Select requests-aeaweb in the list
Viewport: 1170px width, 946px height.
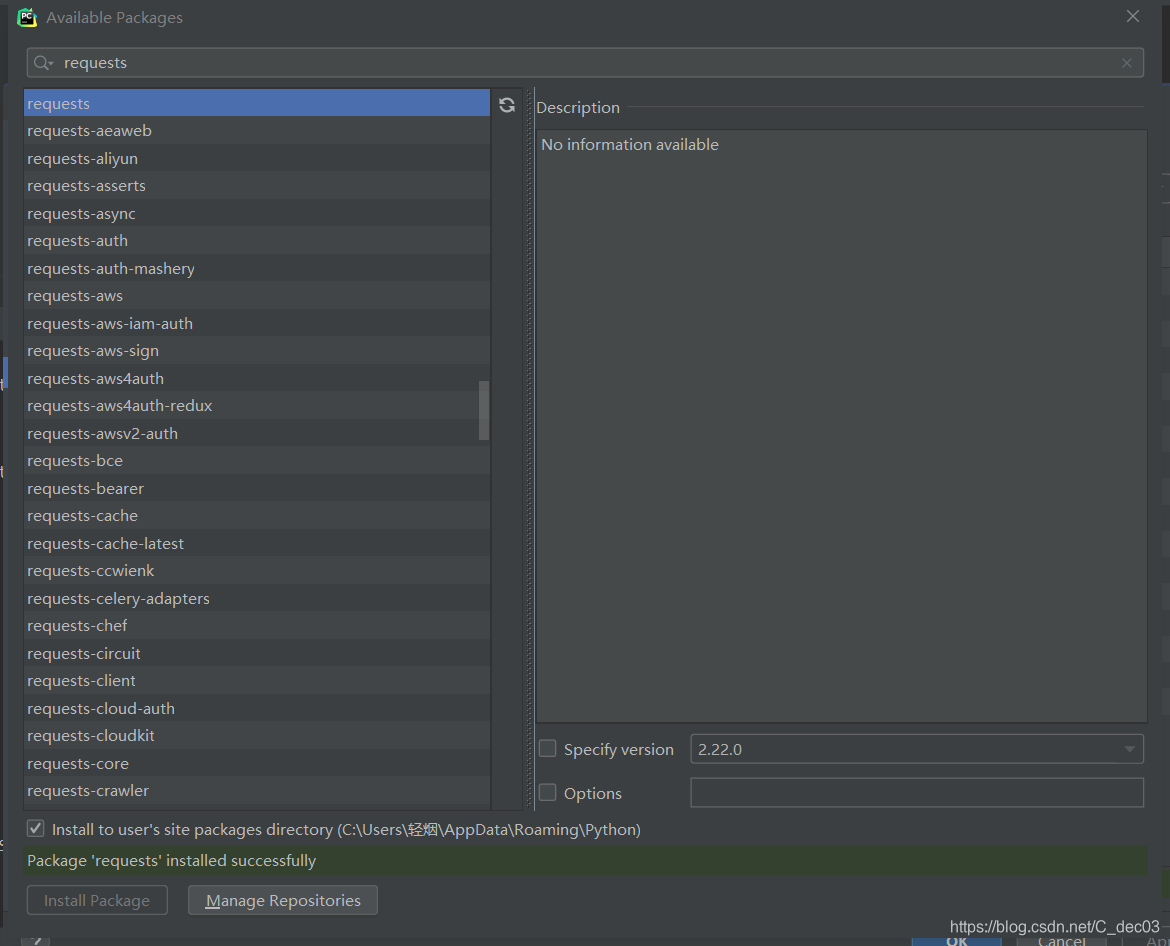pos(257,131)
